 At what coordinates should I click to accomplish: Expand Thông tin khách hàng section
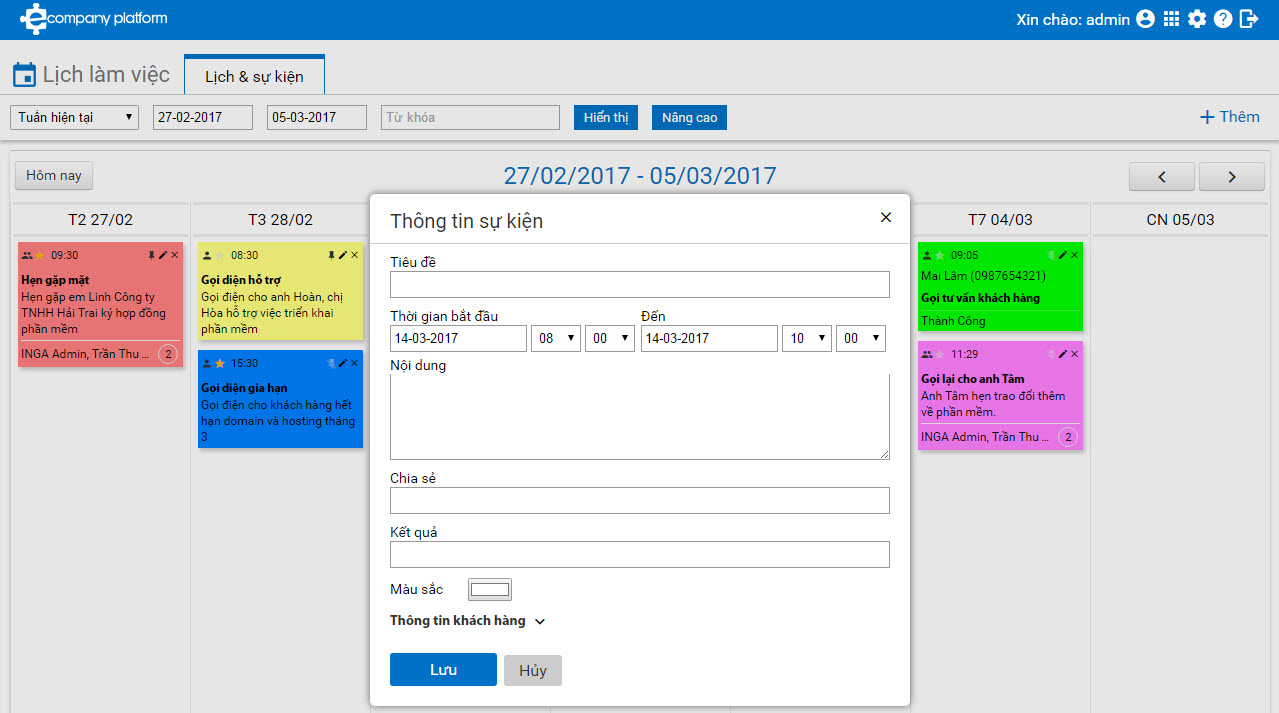tap(468, 621)
